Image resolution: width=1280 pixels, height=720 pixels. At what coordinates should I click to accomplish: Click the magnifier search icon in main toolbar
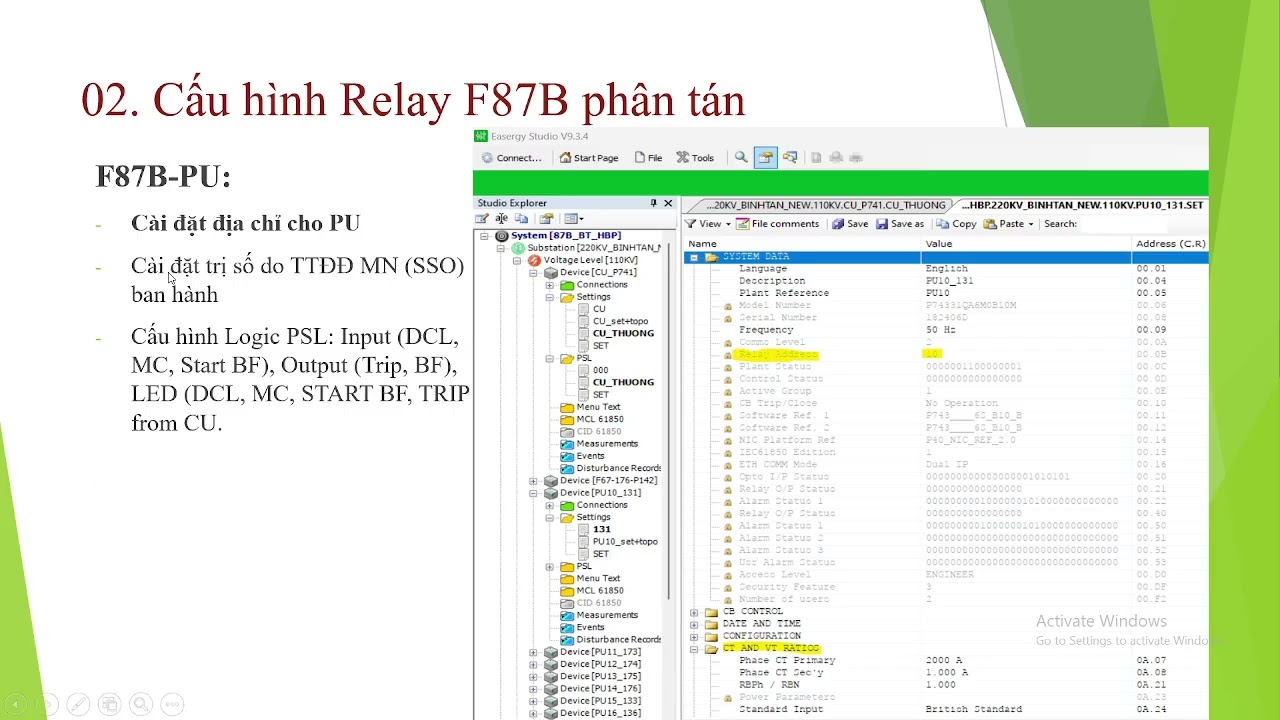[x=741, y=157]
